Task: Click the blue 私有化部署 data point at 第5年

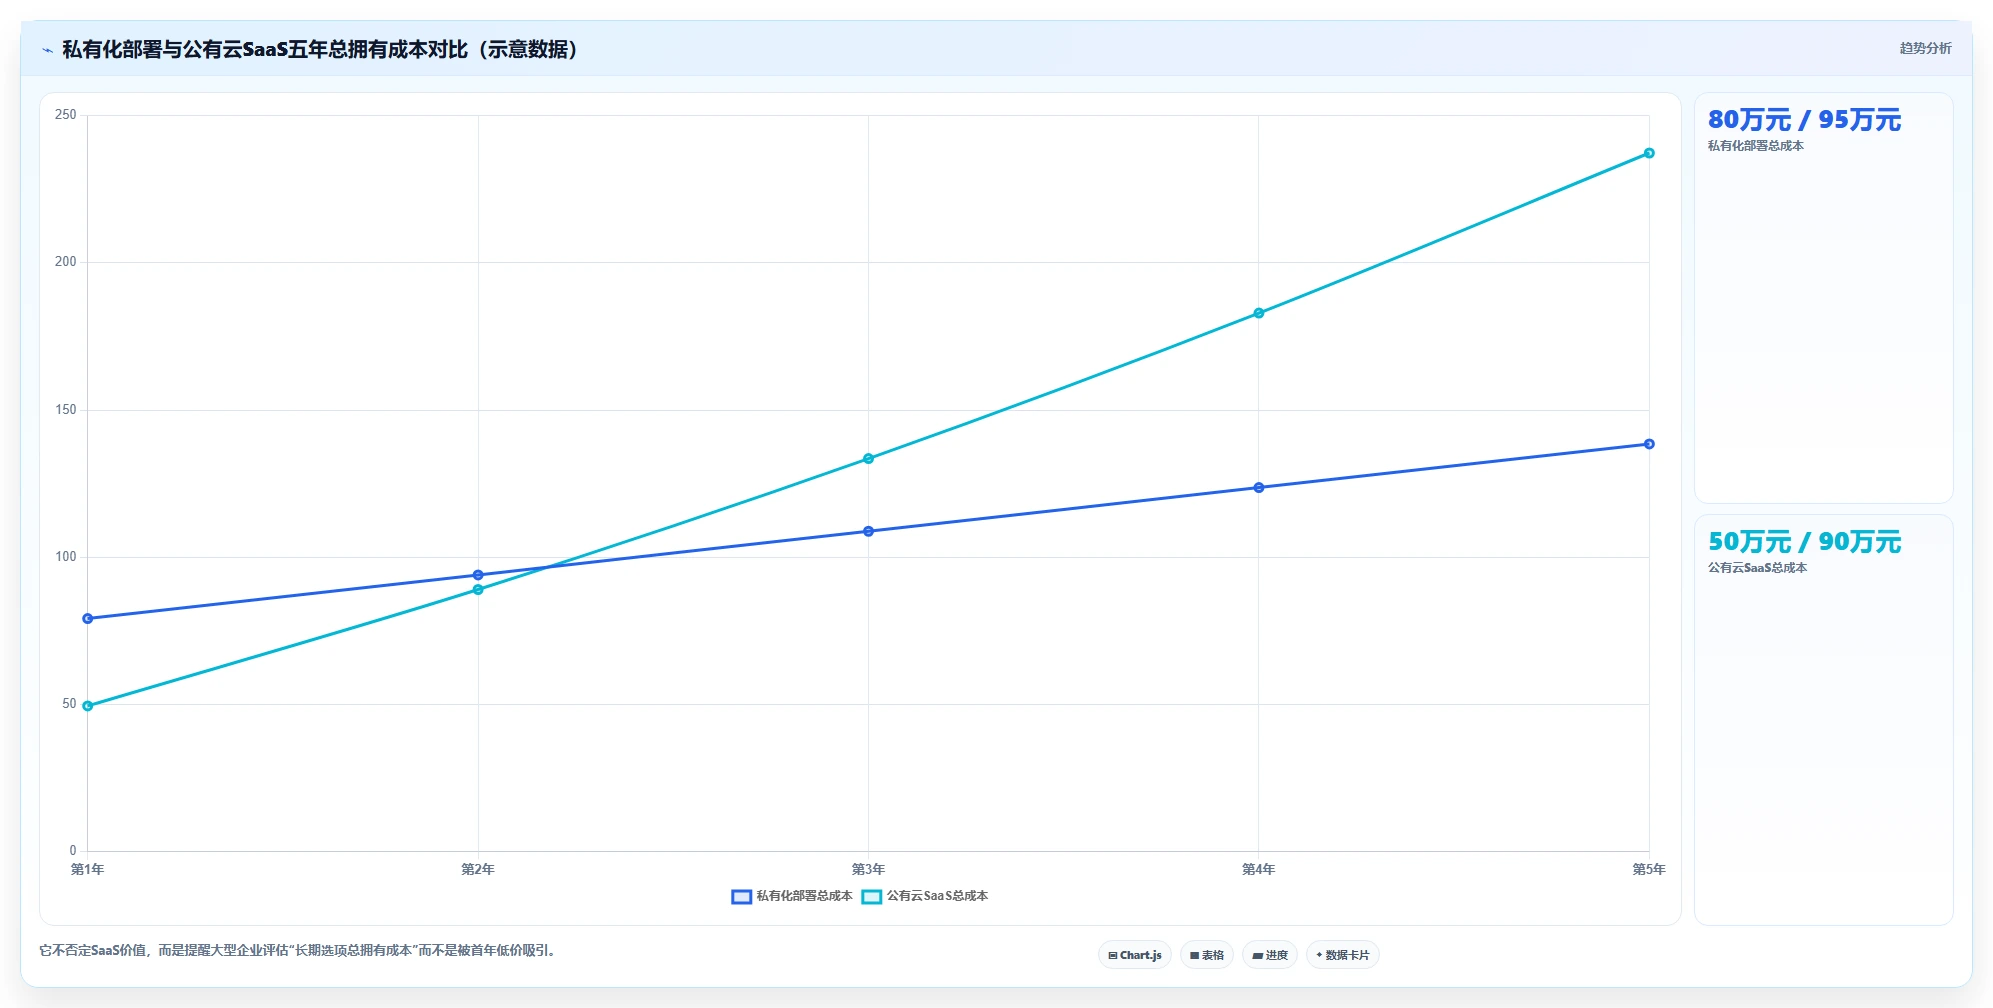Action: (1649, 444)
